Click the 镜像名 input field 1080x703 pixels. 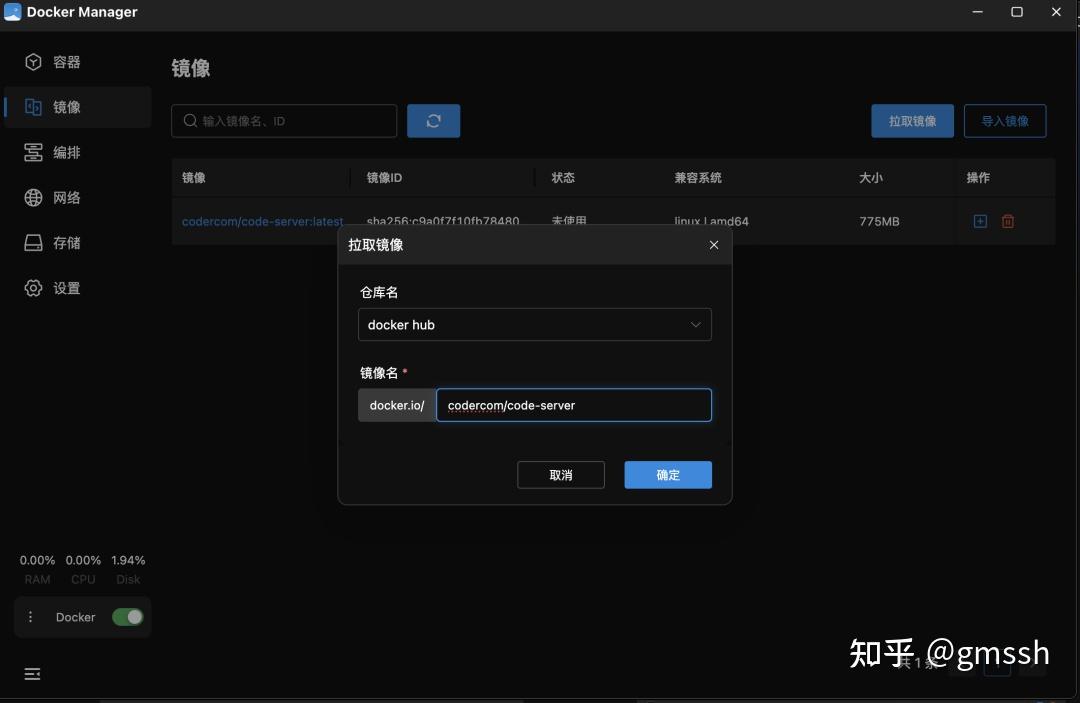pyautogui.click(x=574, y=405)
